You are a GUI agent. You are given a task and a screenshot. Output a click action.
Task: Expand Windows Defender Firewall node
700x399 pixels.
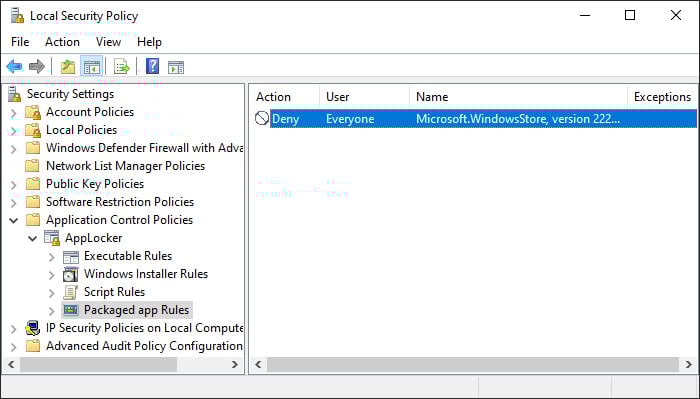pyautogui.click(x=13, y=149)
